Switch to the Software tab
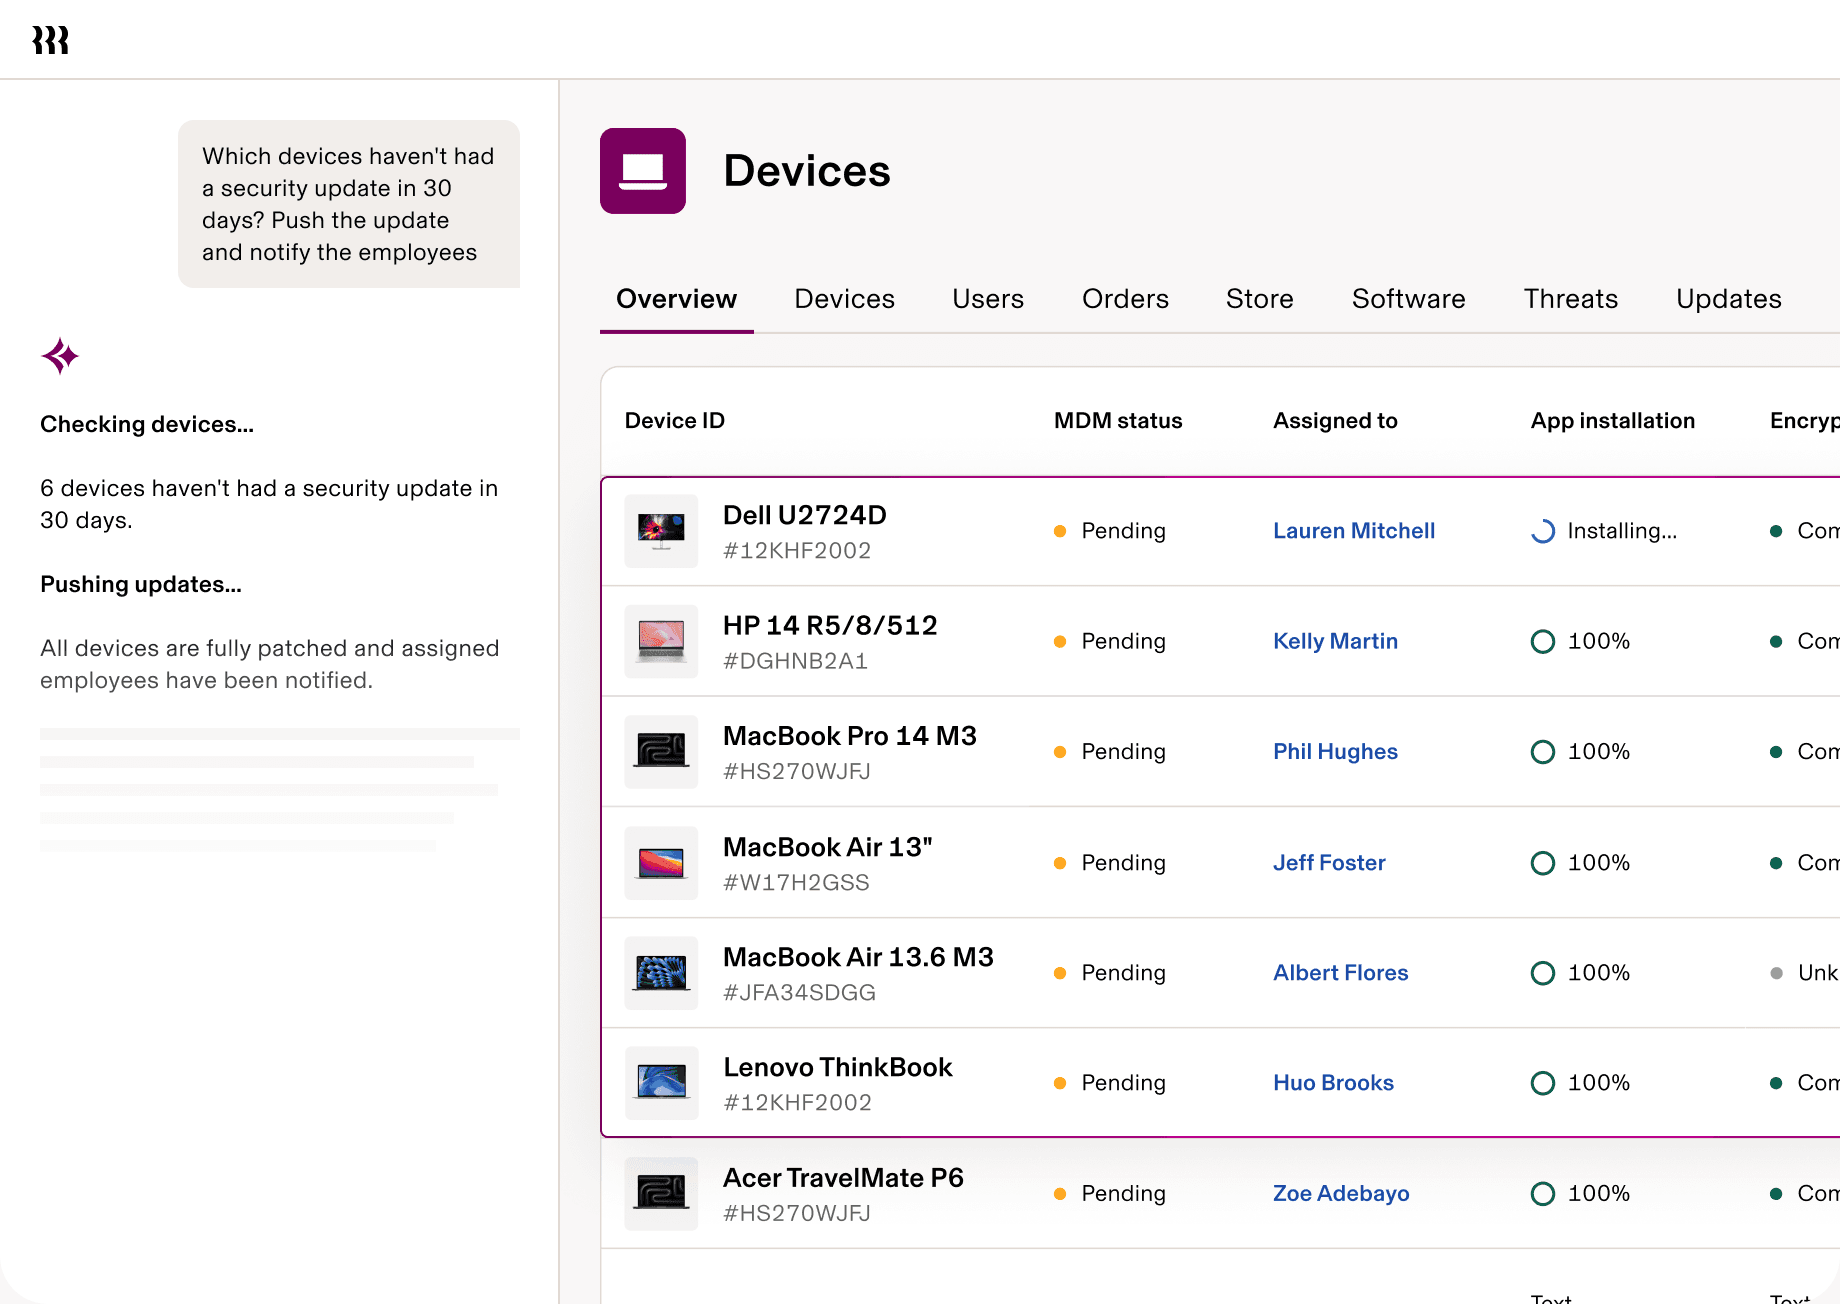Image resolution: width=1840 pixels, height=1304 pixels. (x=1409, y=299)
